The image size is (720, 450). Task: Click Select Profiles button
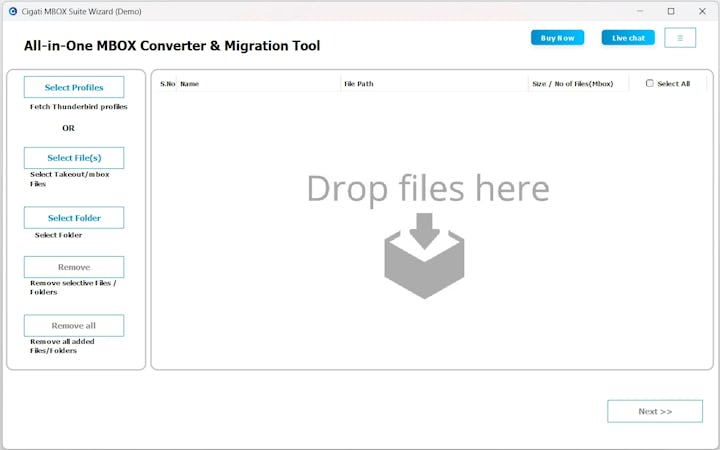[x=74, y=87]
